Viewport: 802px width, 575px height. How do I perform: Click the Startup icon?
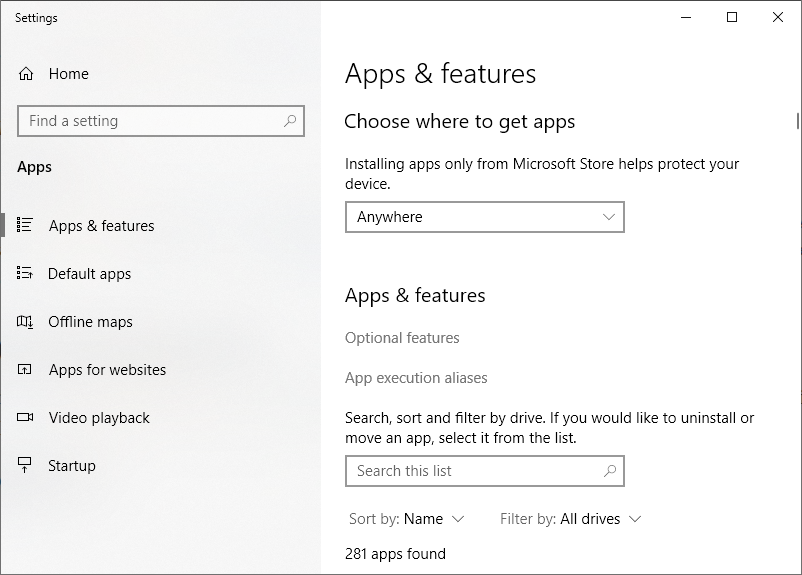pyautogui.click(x=25, y=465)
